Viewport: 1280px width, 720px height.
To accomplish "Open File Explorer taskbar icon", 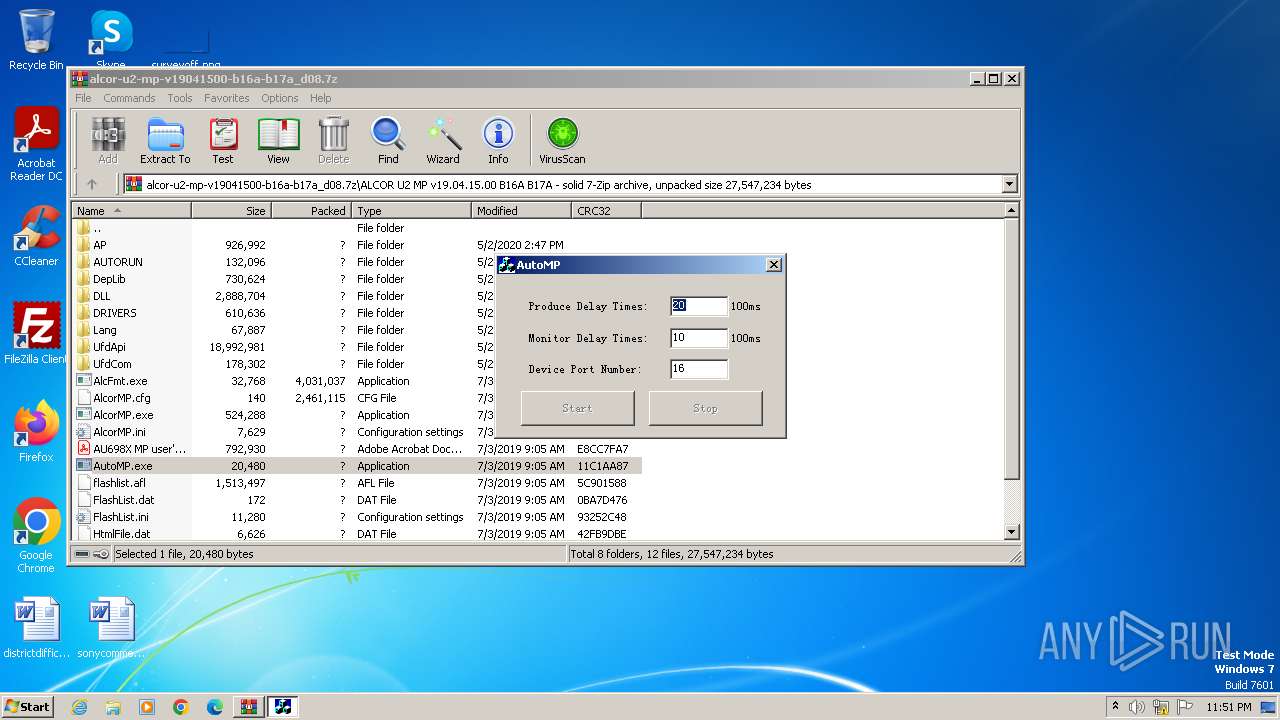I will [113, 707].
